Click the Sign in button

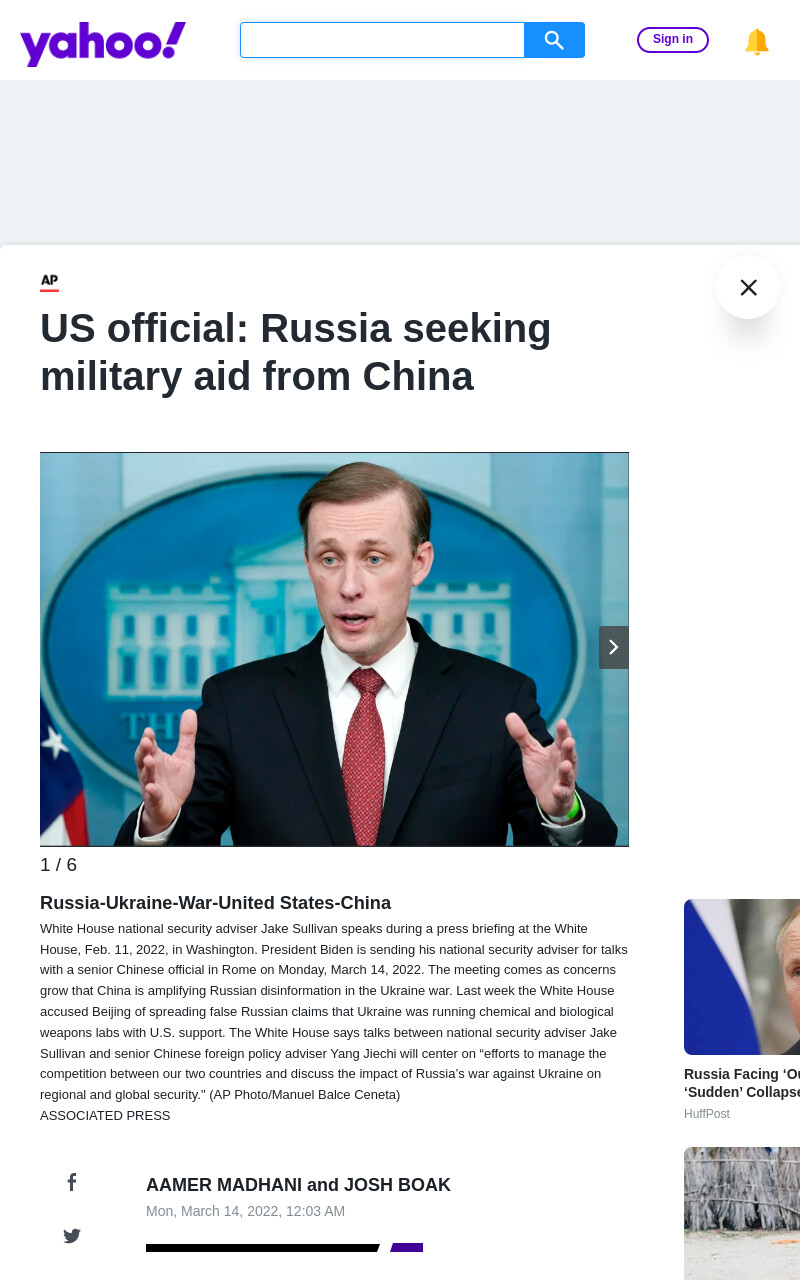coord(673,40)
